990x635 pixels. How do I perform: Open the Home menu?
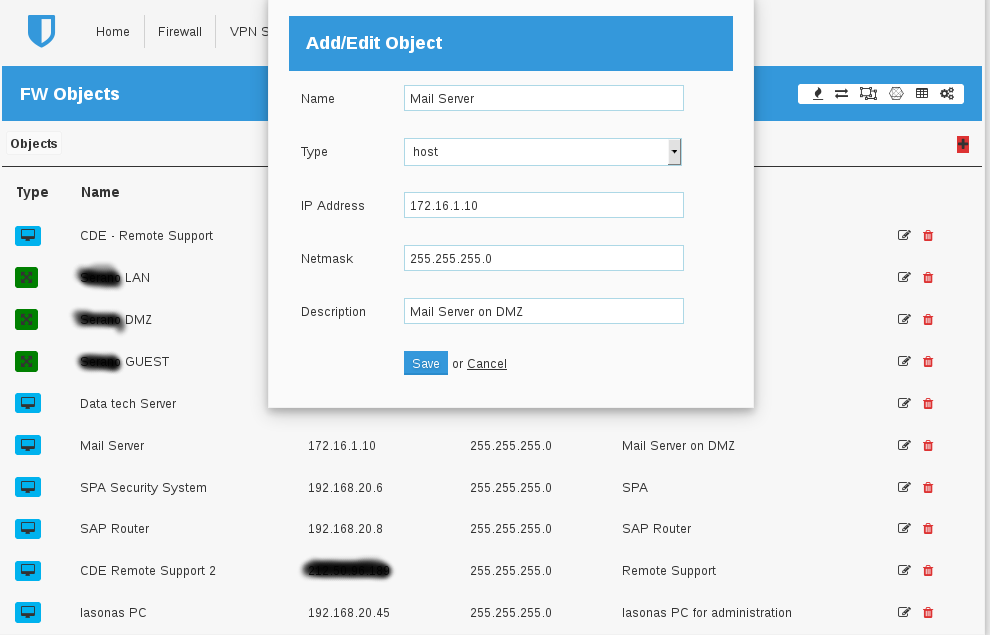tap(113, 32)
